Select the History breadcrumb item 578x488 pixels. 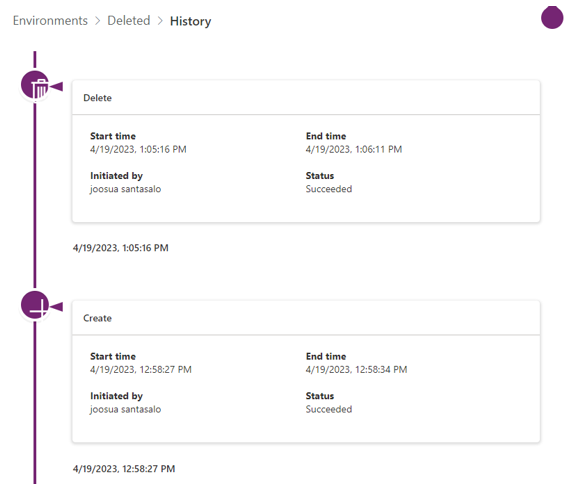pos(191,21)
